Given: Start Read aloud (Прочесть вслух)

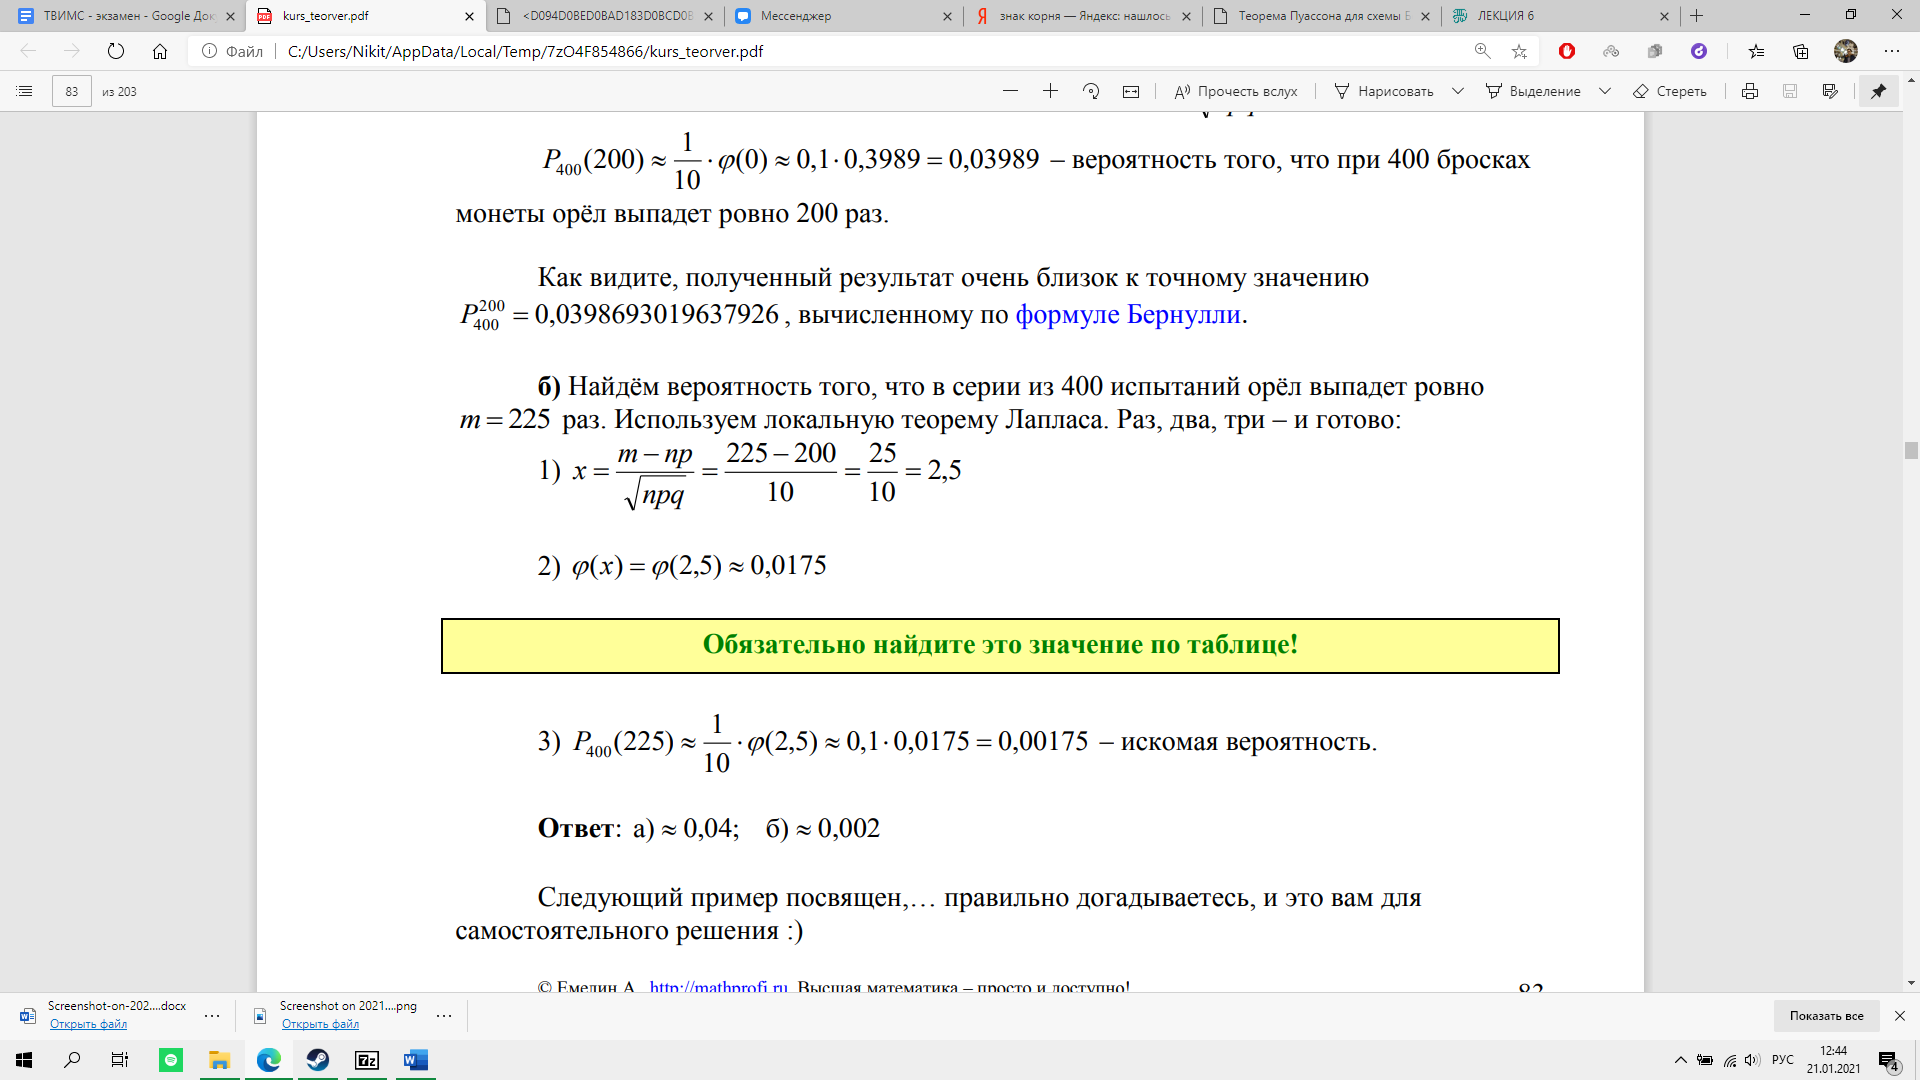Looking at the screenshot, I should pyautogui.click(x=1236, y=91).
